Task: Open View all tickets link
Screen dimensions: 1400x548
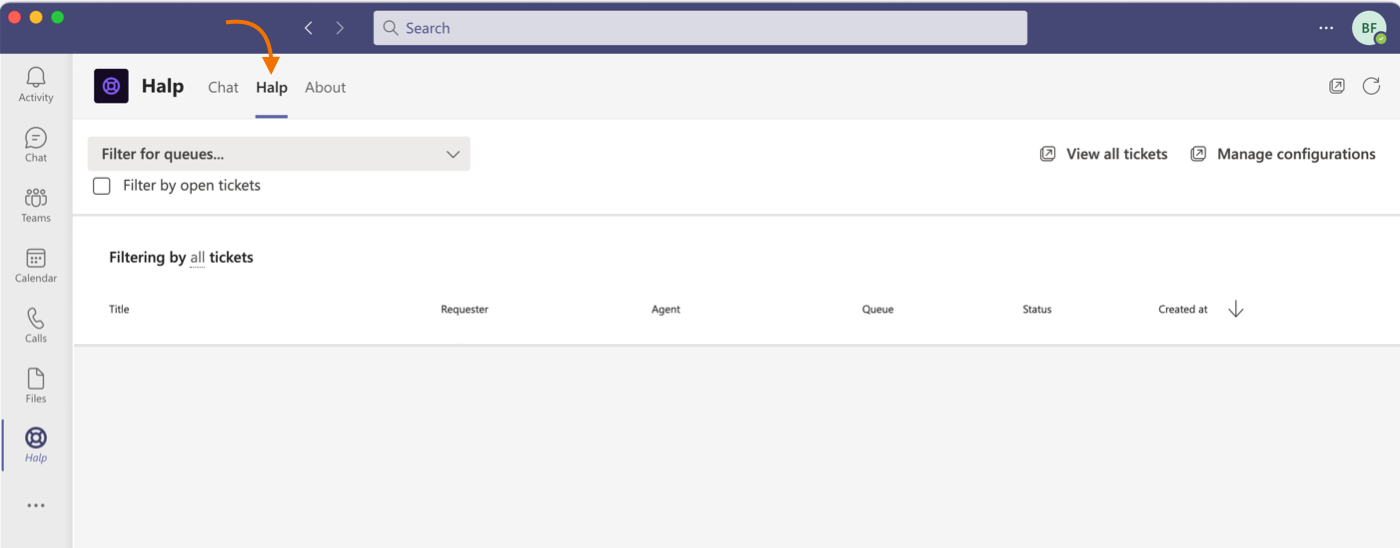Action: coord(1117,154)
